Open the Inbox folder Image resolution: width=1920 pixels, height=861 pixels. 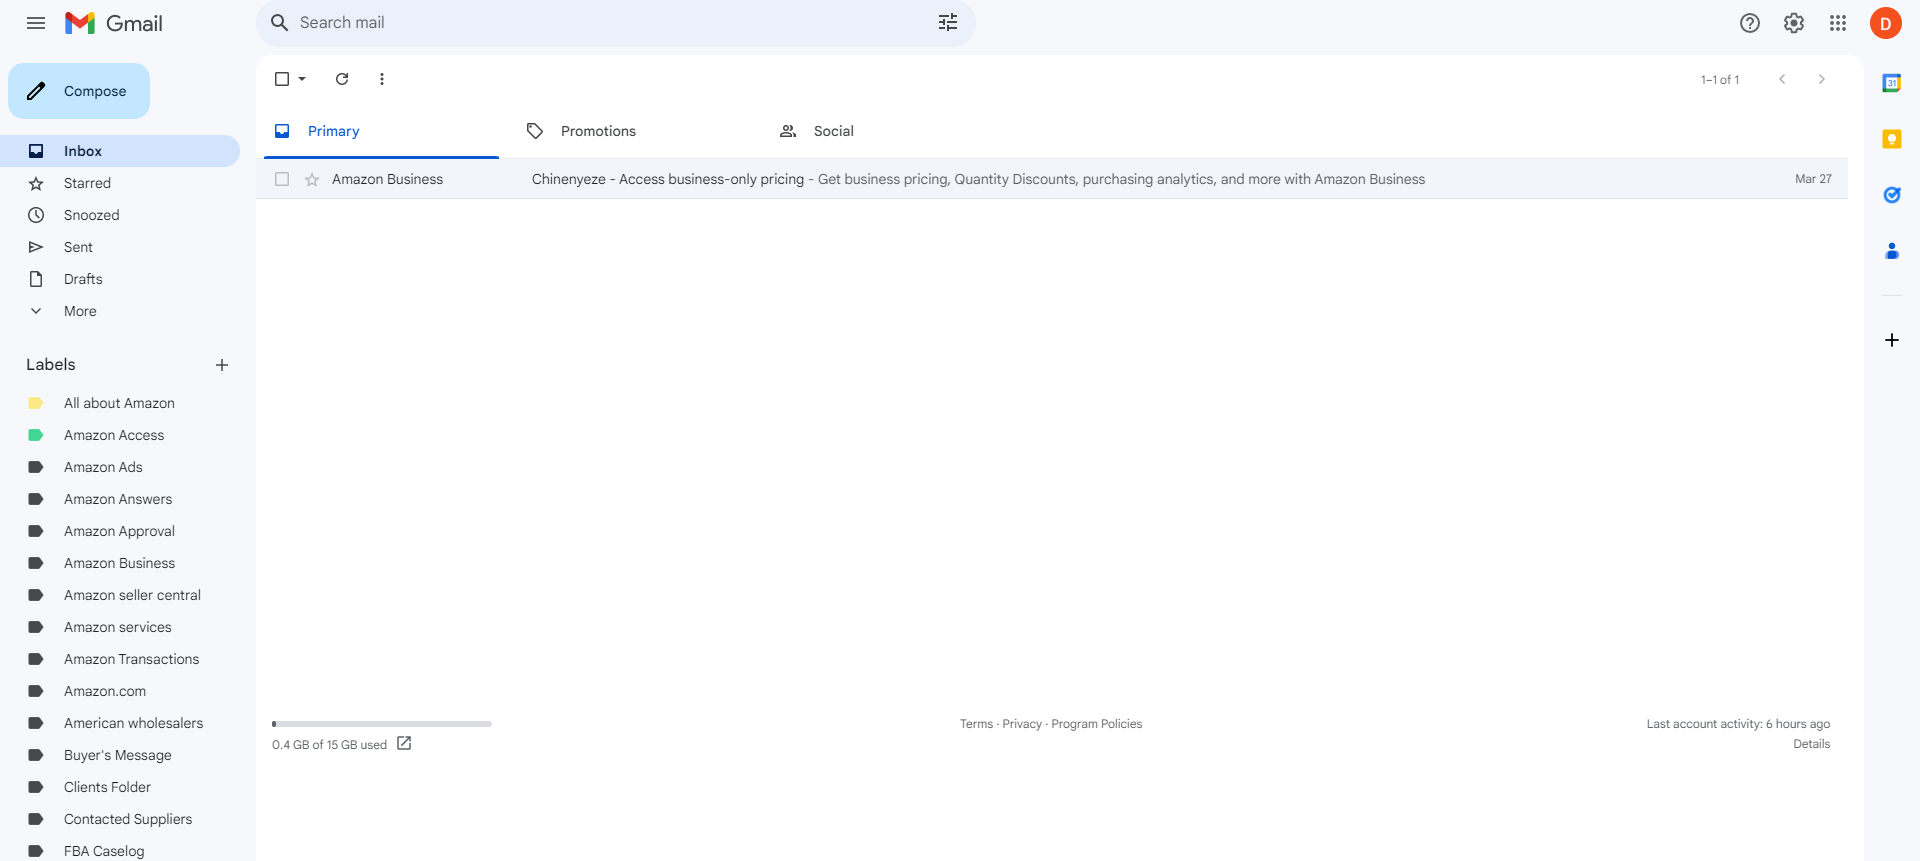point(120,151)
